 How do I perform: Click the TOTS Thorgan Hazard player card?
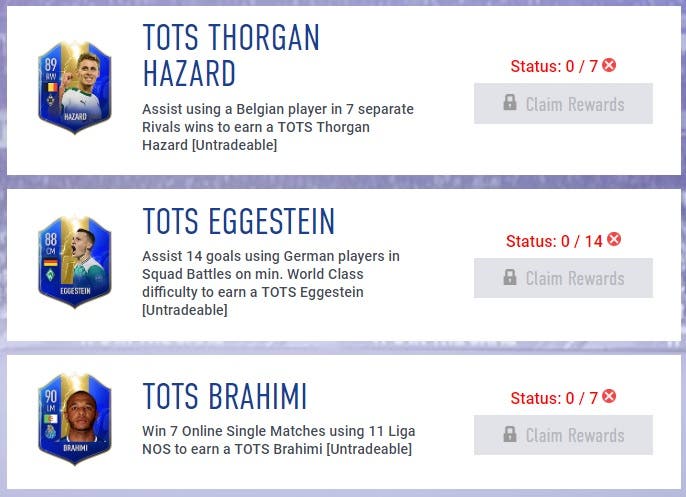pos(74,87)
